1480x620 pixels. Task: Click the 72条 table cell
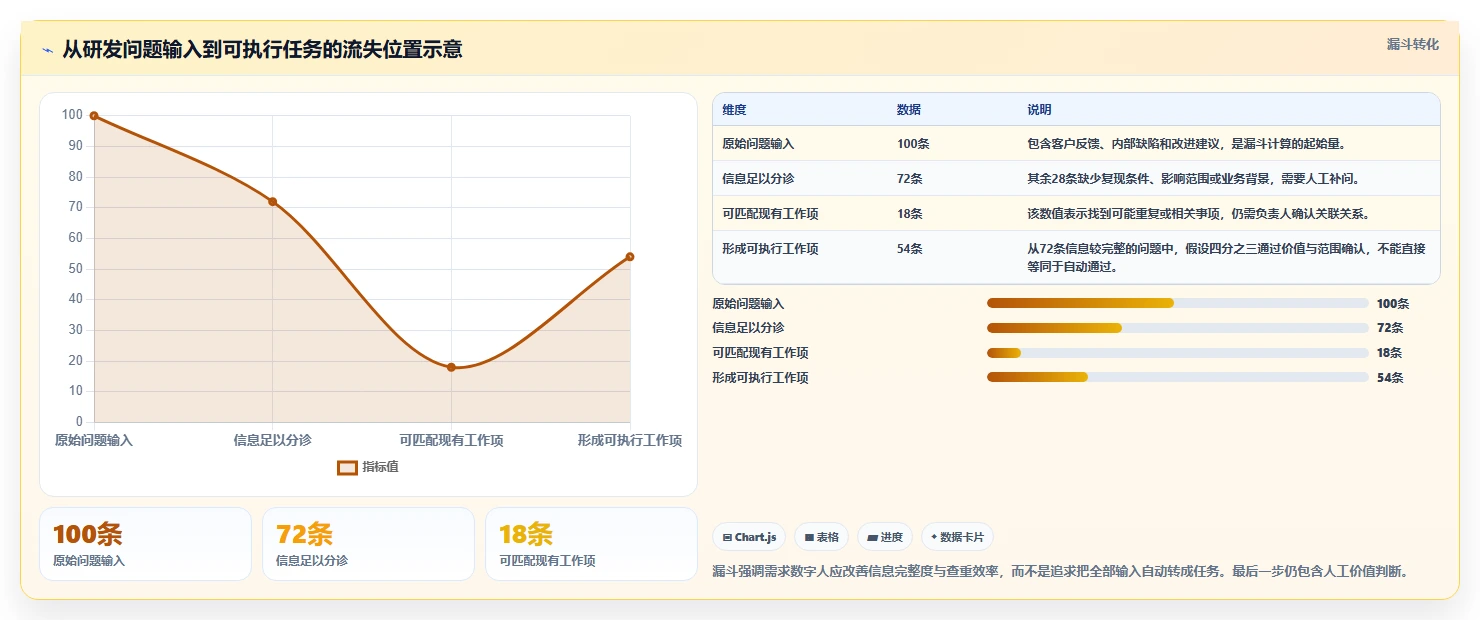point(910,179)
